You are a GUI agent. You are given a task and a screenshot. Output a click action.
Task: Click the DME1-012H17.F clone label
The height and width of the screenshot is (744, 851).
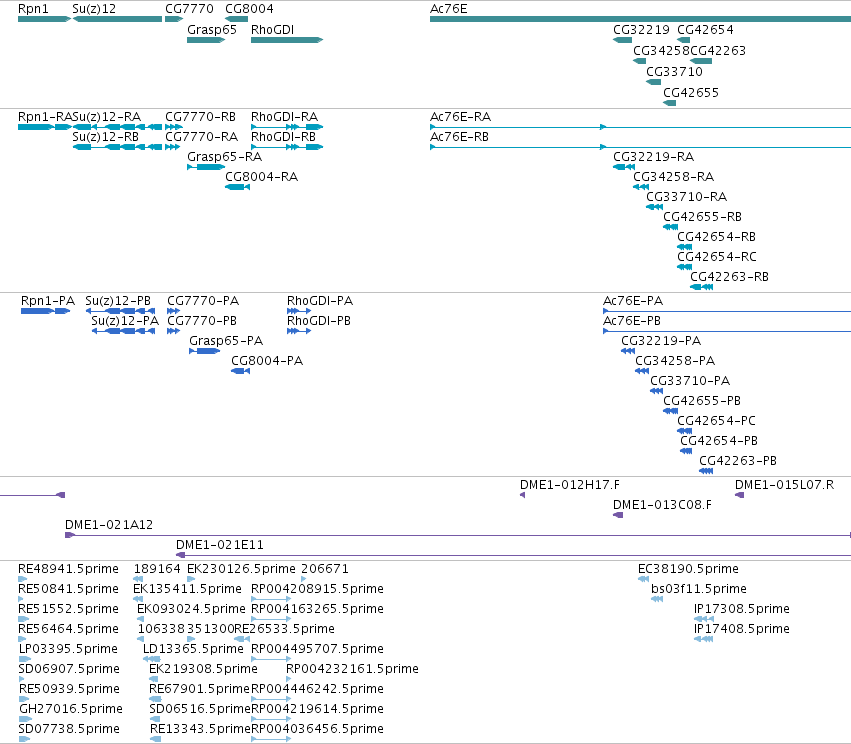pyautogui.click(x=570, y=485)
